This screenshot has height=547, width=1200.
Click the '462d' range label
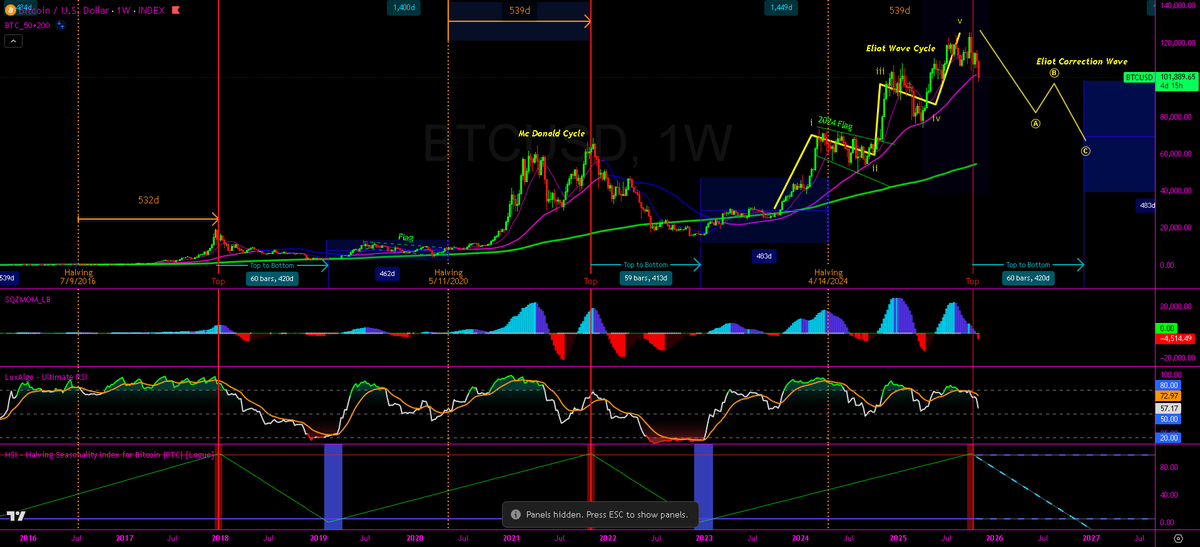[x=386, y=273]
